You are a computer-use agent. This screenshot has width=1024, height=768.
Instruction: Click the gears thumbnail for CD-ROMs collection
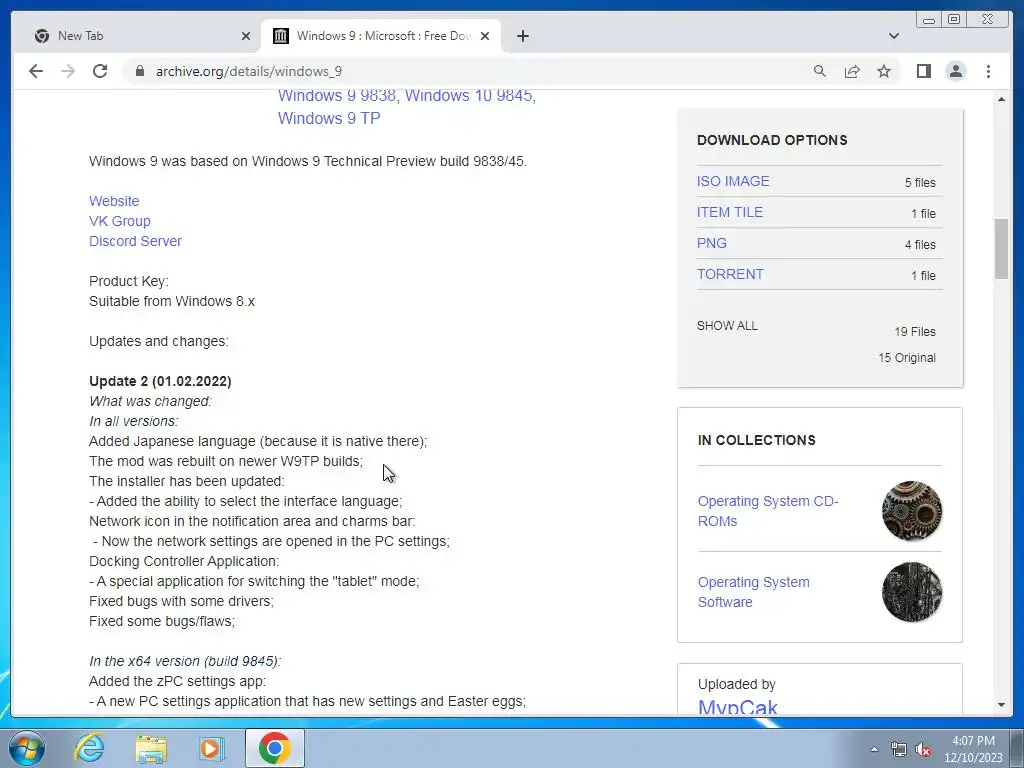[912, 511]
